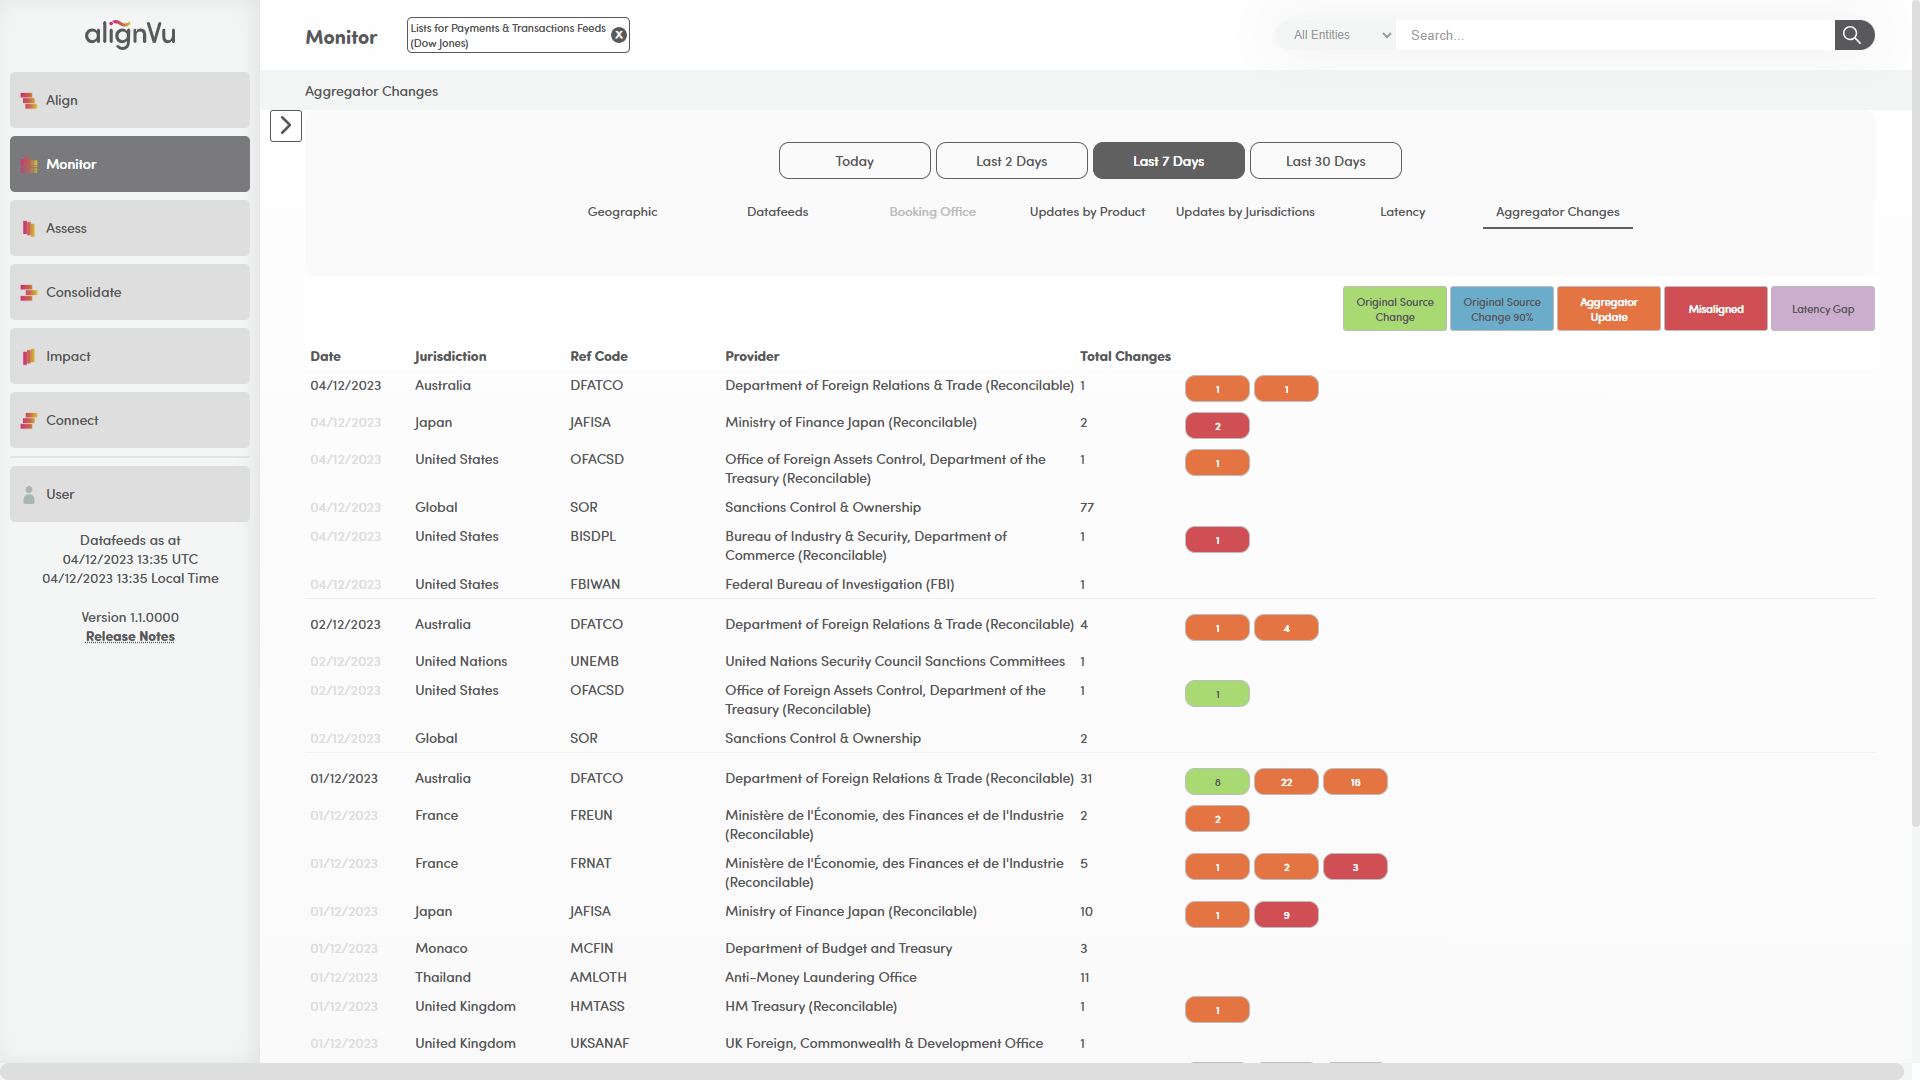Open the Connect menu item
The image size is (1920, 1080).
click(130, 420)
